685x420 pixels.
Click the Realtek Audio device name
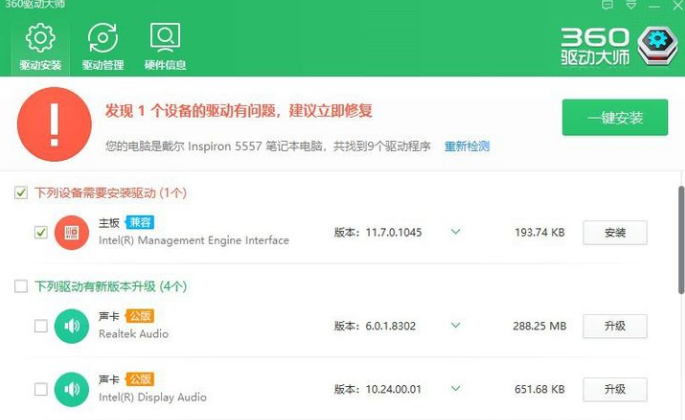click(134, 334)
